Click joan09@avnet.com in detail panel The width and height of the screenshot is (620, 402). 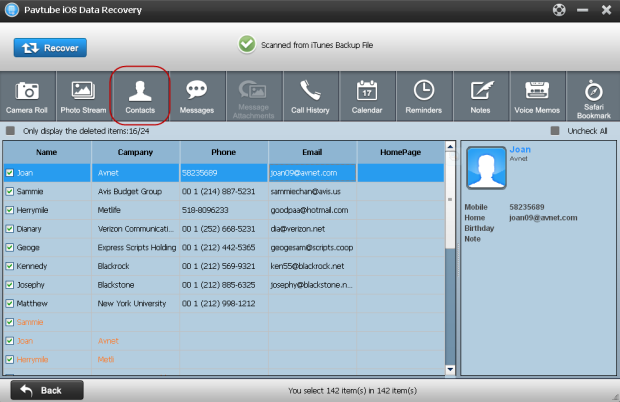(x=543, y=218)
